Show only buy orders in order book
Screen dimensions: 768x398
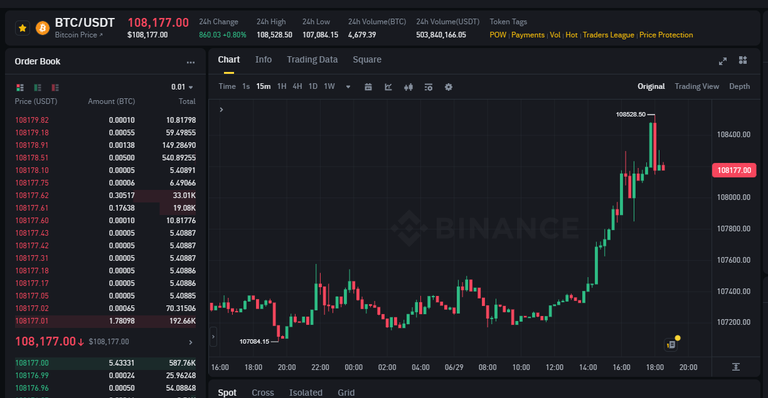pyautogui.click(x=38, y=87)
